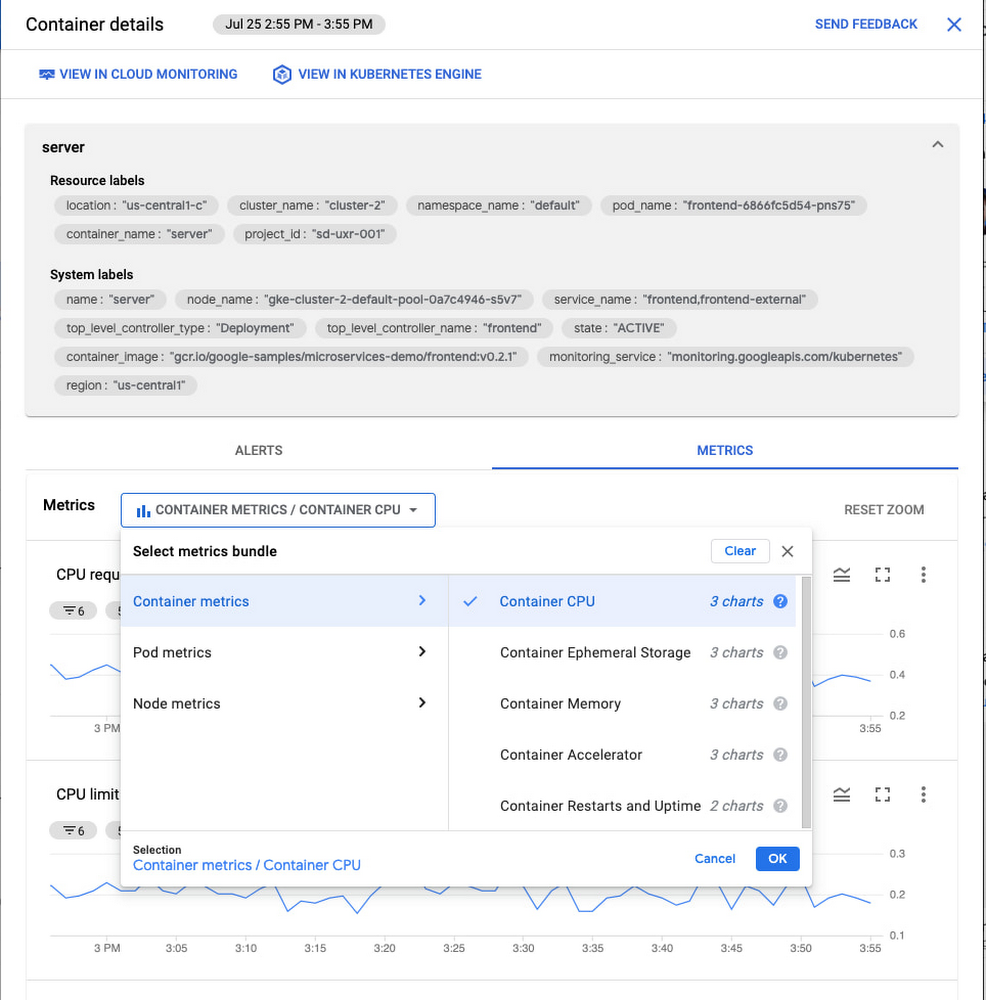Viewport: 986px width, 1000px height.
Task: Click checkmark beside Container CPU
Action: tap(470, 601)
